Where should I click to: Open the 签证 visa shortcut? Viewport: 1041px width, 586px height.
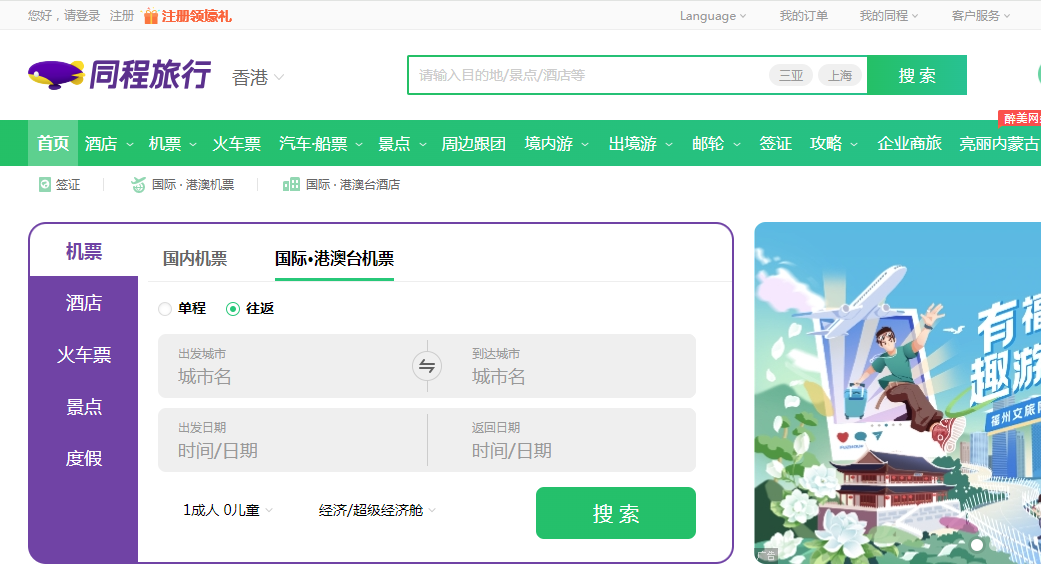(60, 184)
